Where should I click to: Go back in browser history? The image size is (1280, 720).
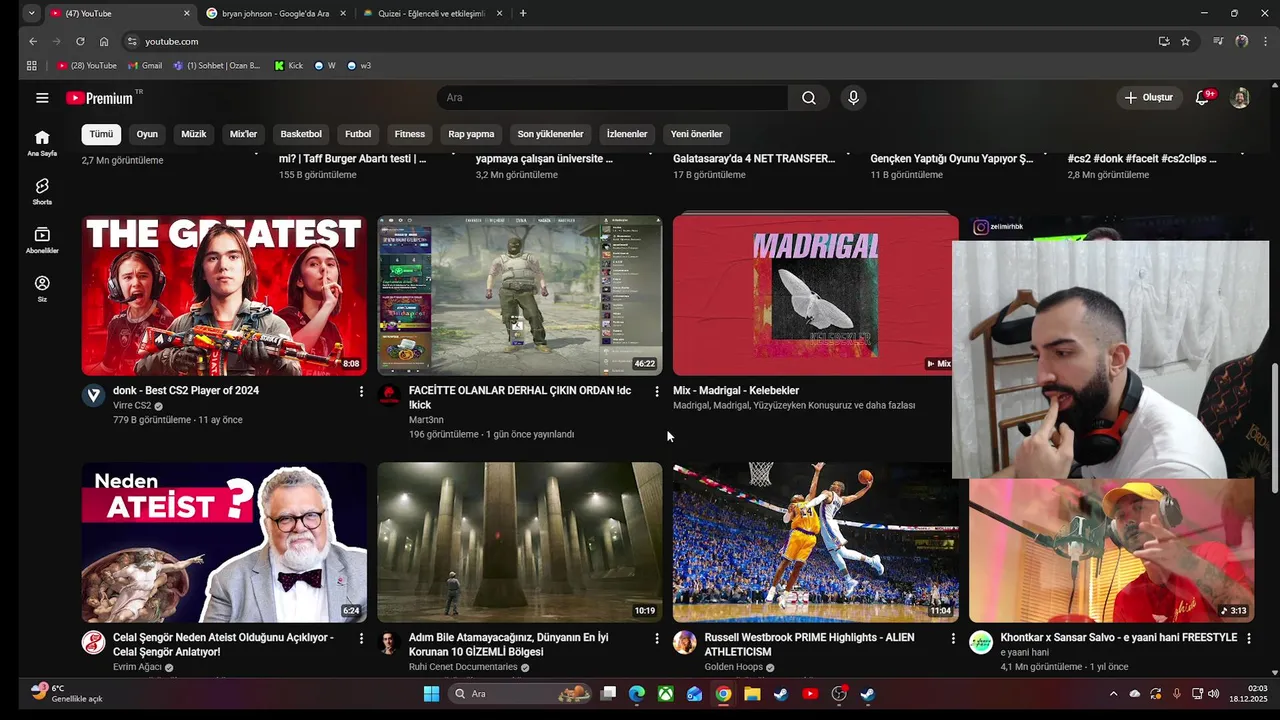point(32,41)
